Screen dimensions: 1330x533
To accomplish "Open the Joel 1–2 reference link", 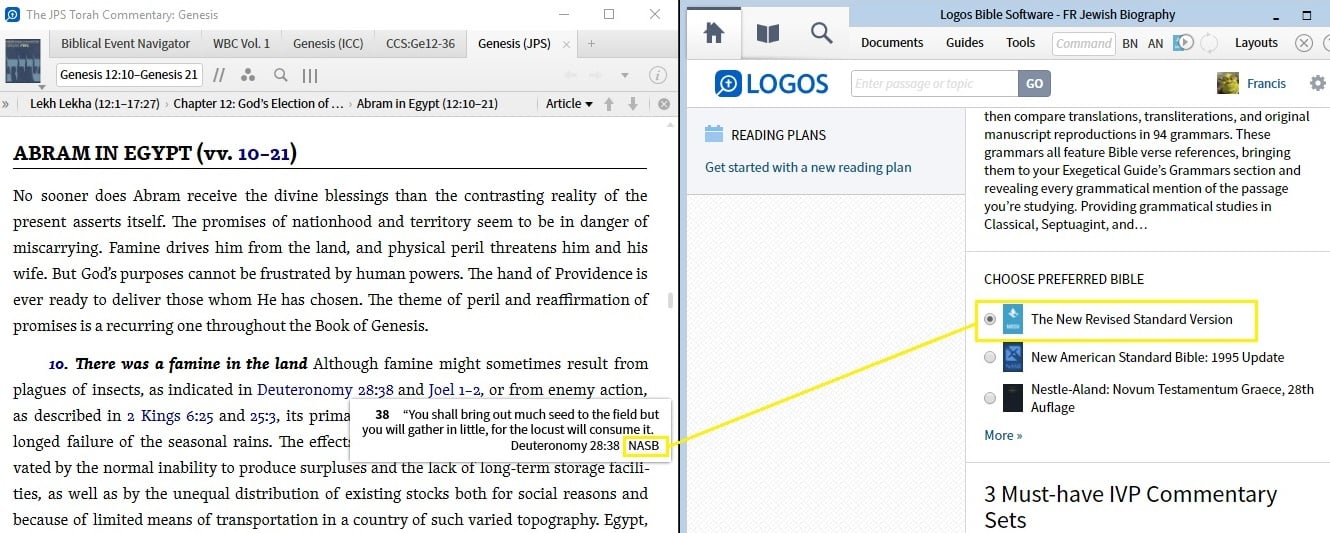I will pos(454,390).
